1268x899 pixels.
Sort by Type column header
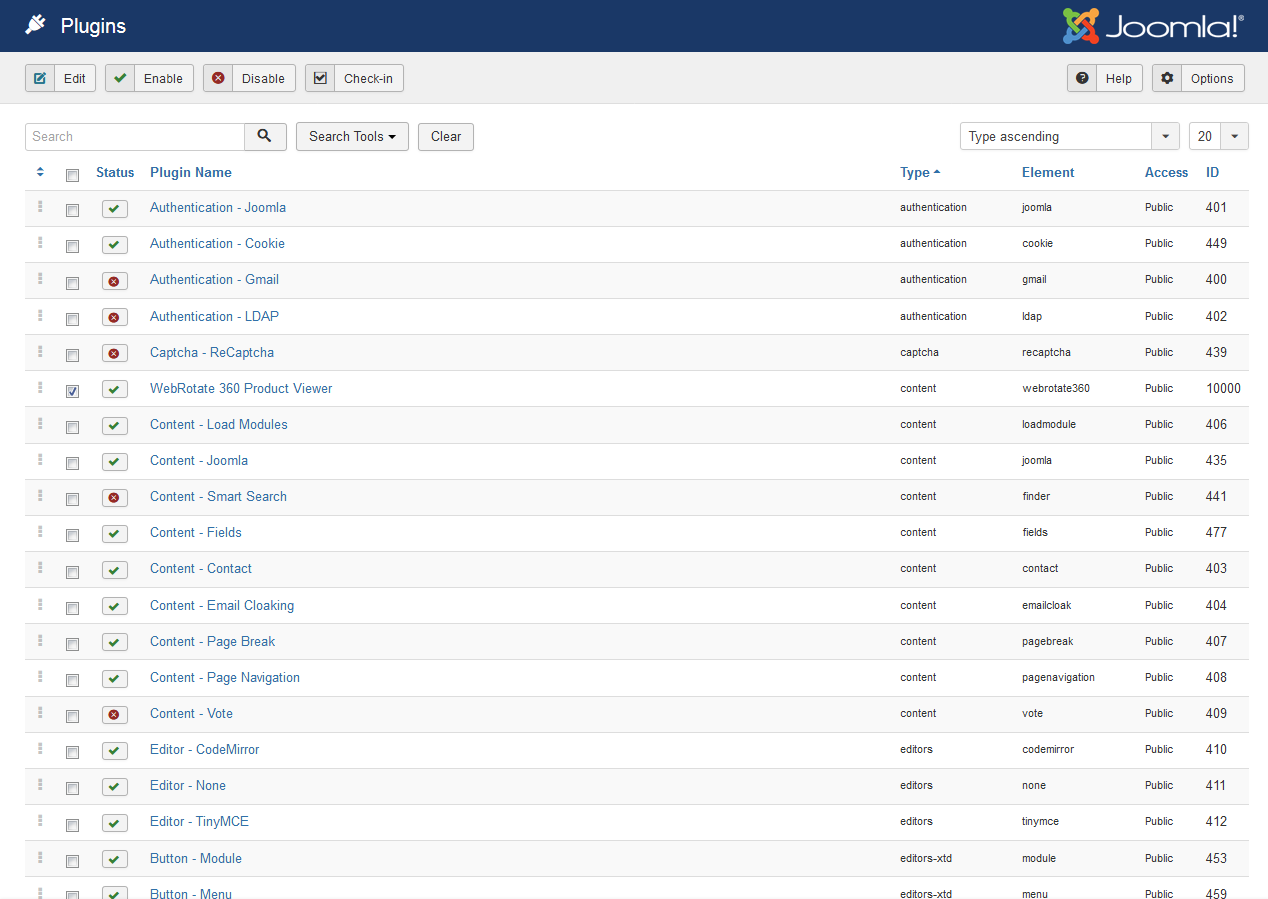pos(920,172)
